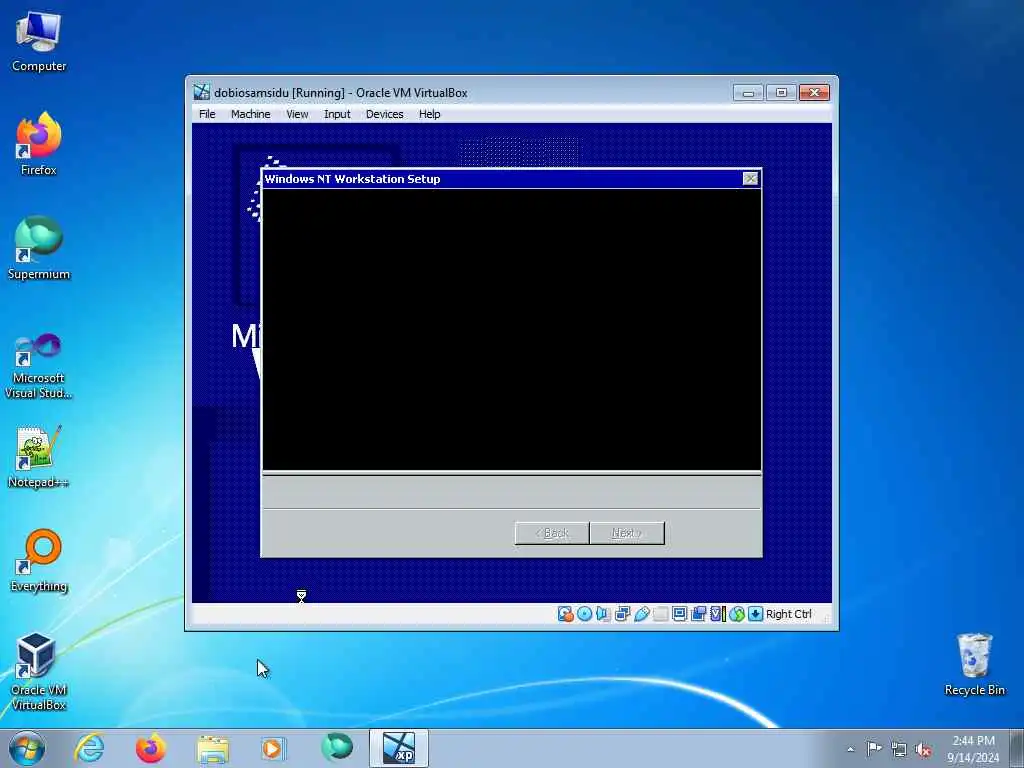
Task: Click the USB devices status icon
Action: coord(641,614)
